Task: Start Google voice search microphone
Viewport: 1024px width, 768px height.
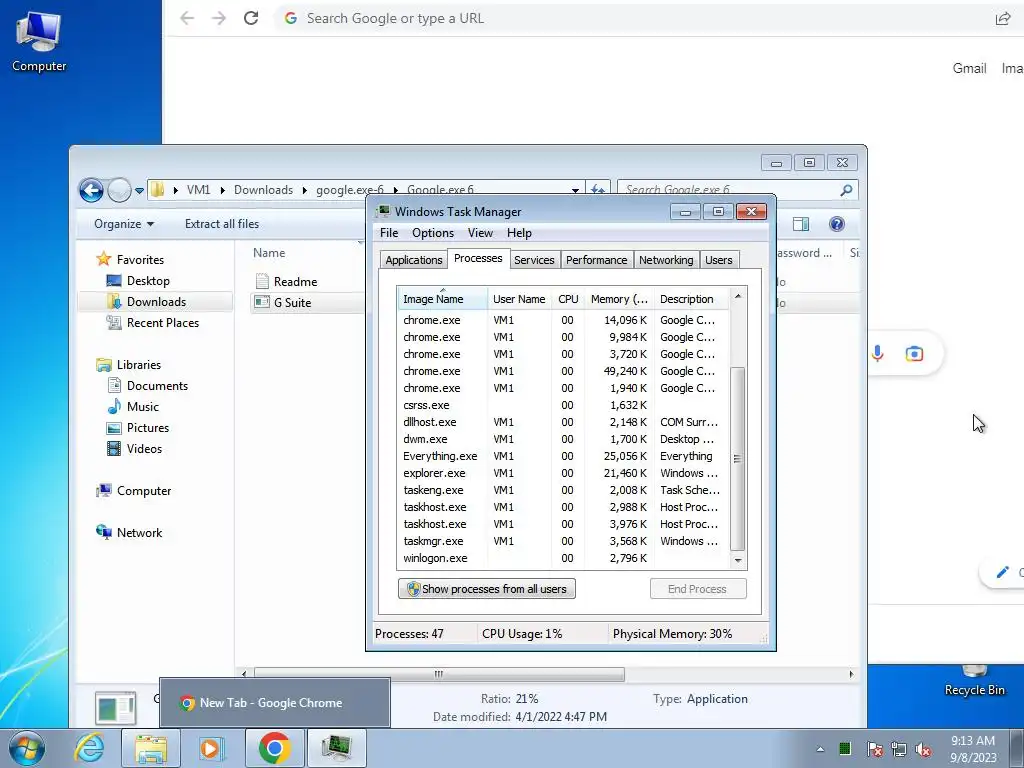Action: point(878,354)
